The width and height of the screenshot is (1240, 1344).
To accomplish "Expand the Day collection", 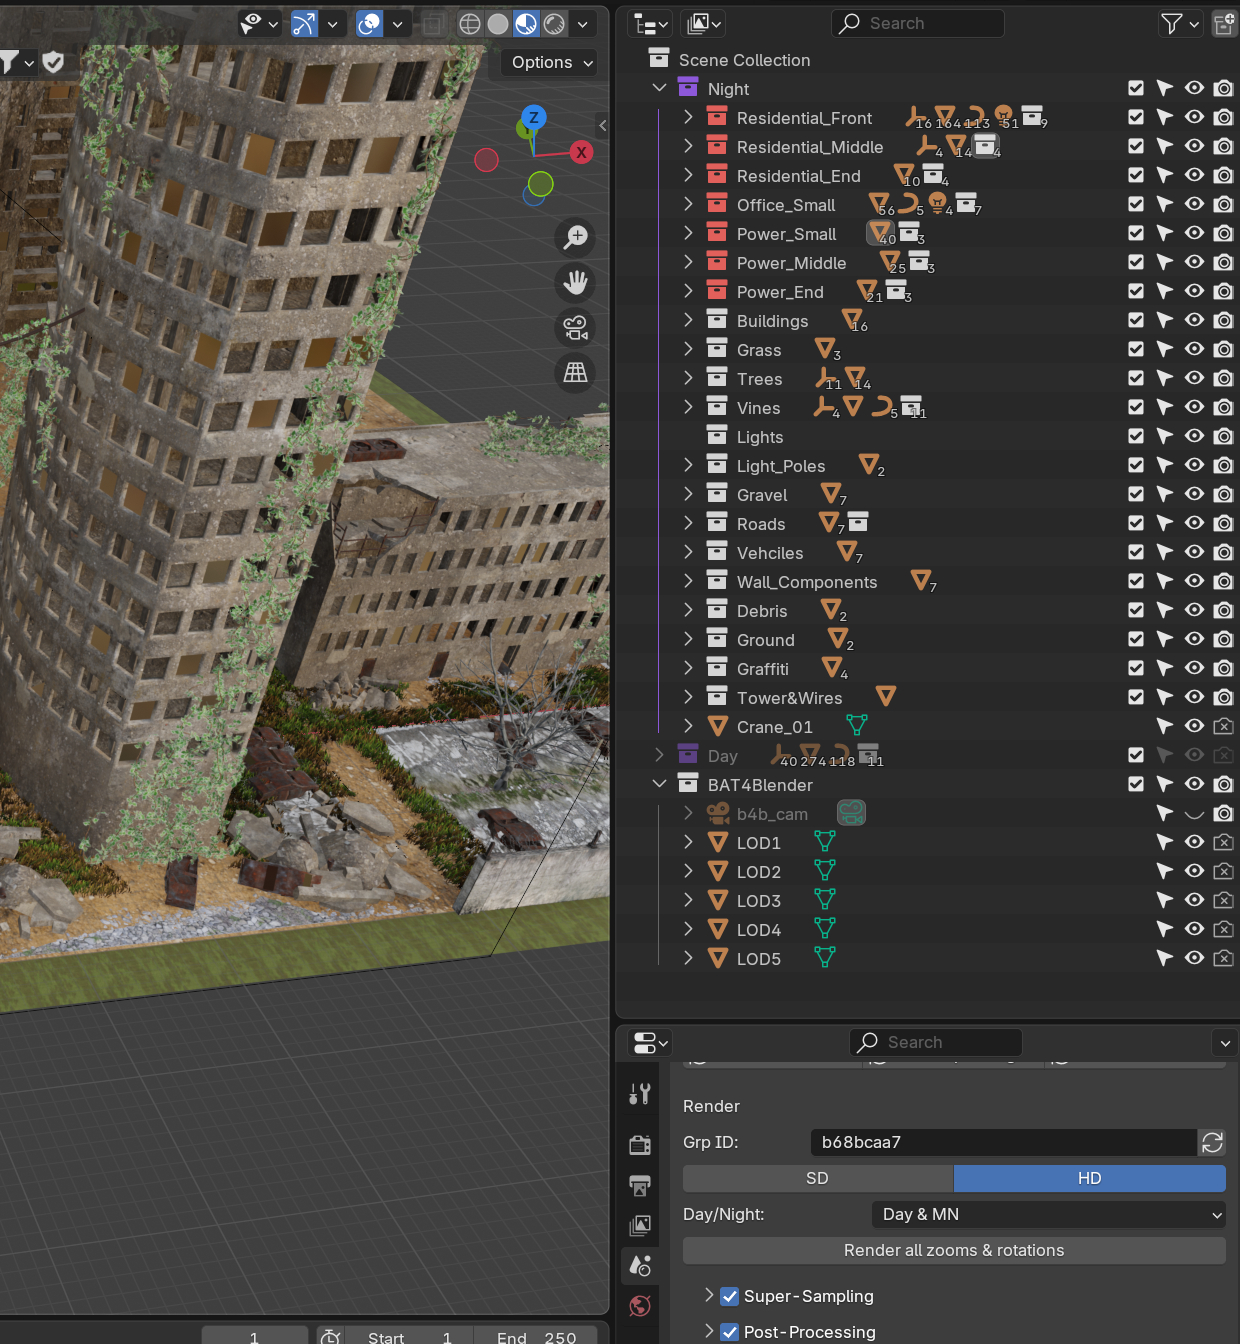I will click(x=659, y=755).
